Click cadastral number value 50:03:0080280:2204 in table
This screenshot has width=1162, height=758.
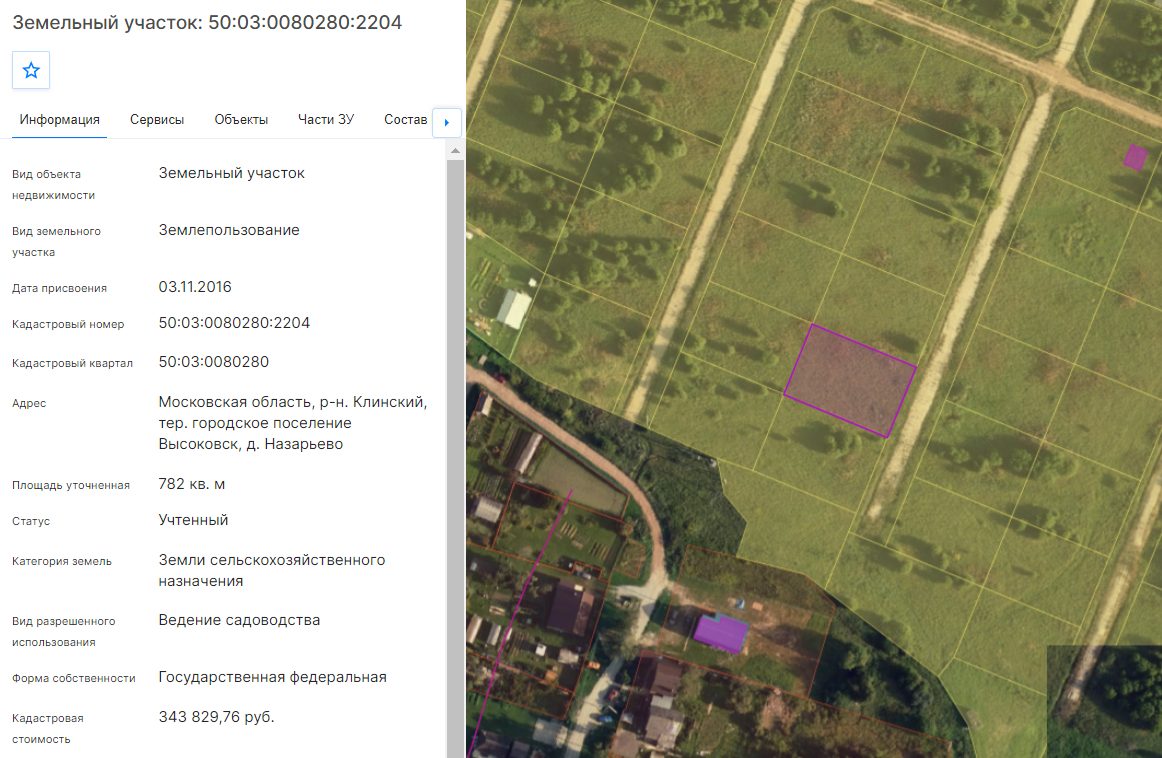234,323
